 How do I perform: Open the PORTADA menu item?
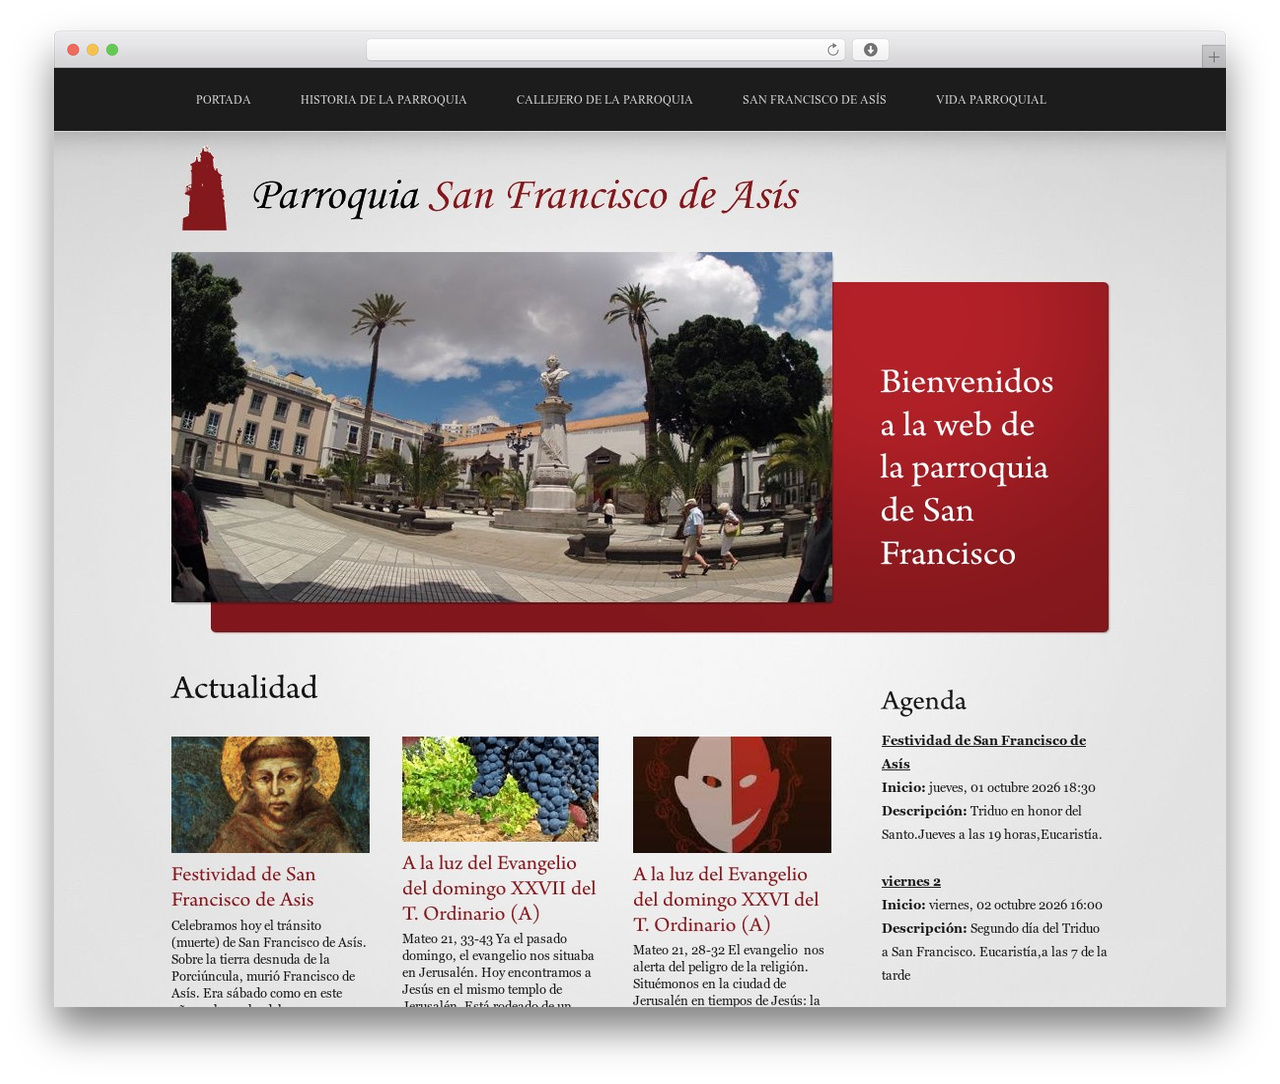pos(223,100)
